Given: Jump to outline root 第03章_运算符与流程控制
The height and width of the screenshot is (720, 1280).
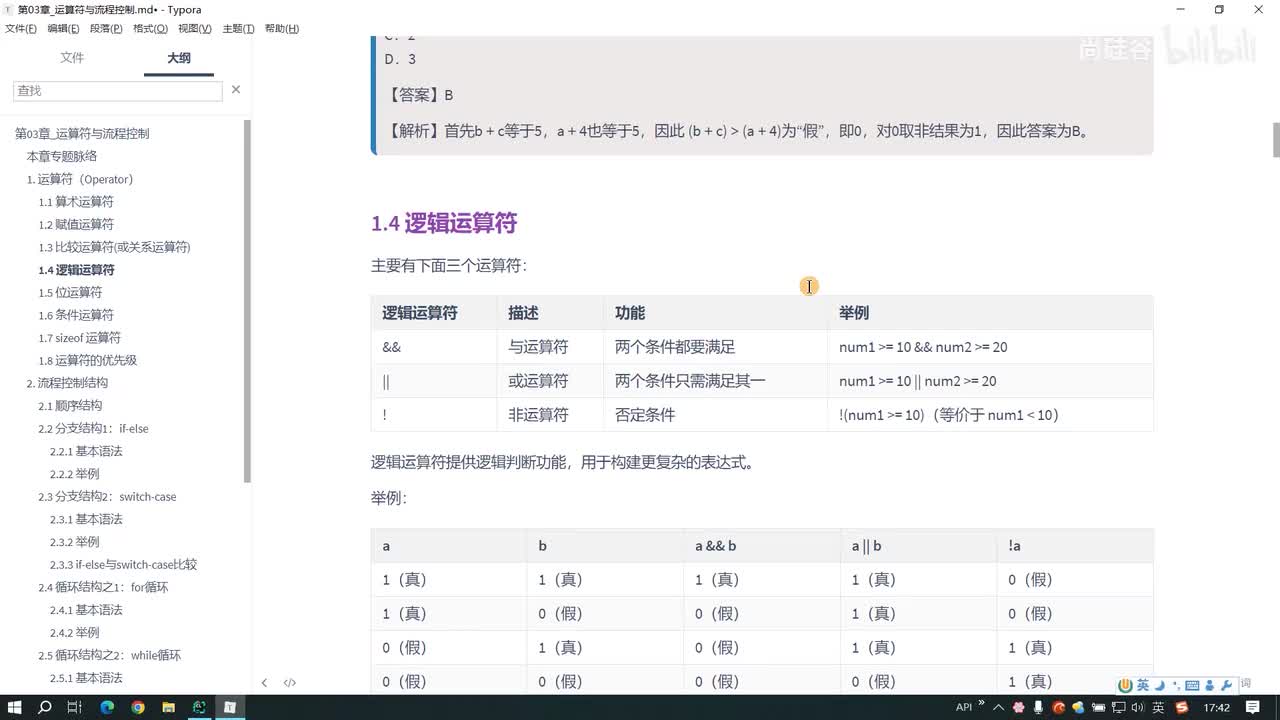Looking at the screenshot, I should pyautogui.click(x=82, y=134).
